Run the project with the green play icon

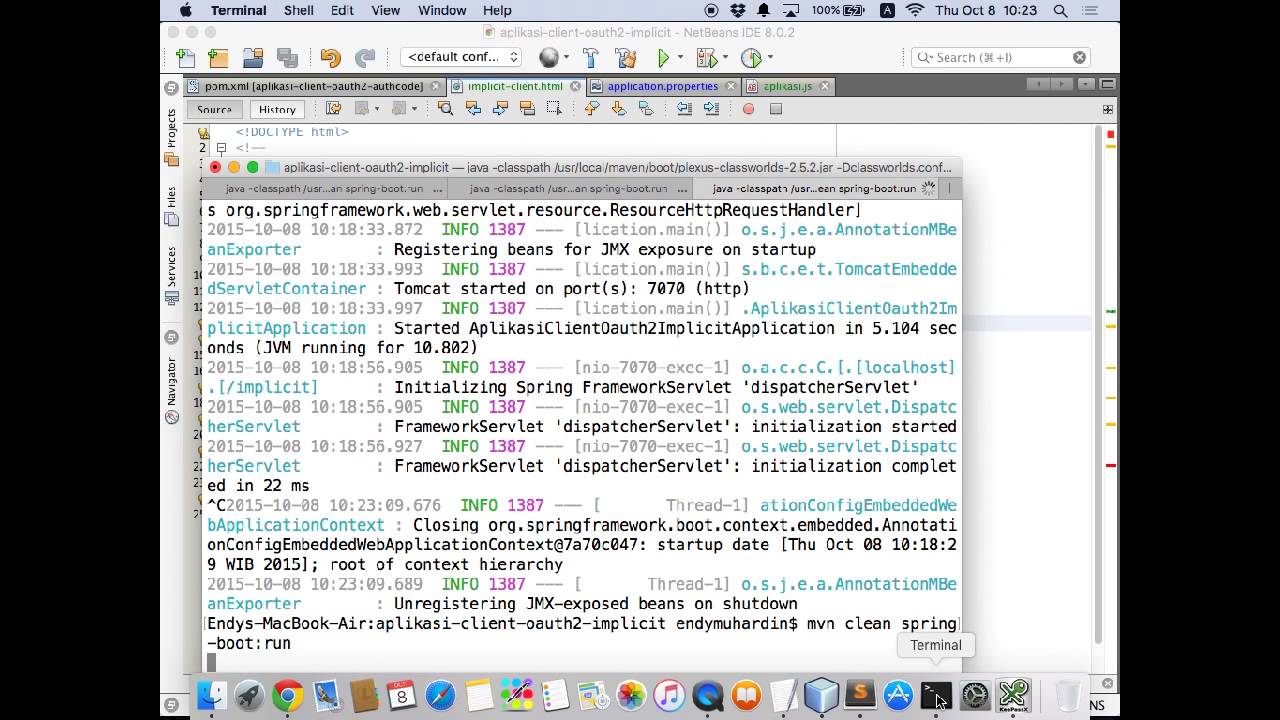[x=663, y=58]
